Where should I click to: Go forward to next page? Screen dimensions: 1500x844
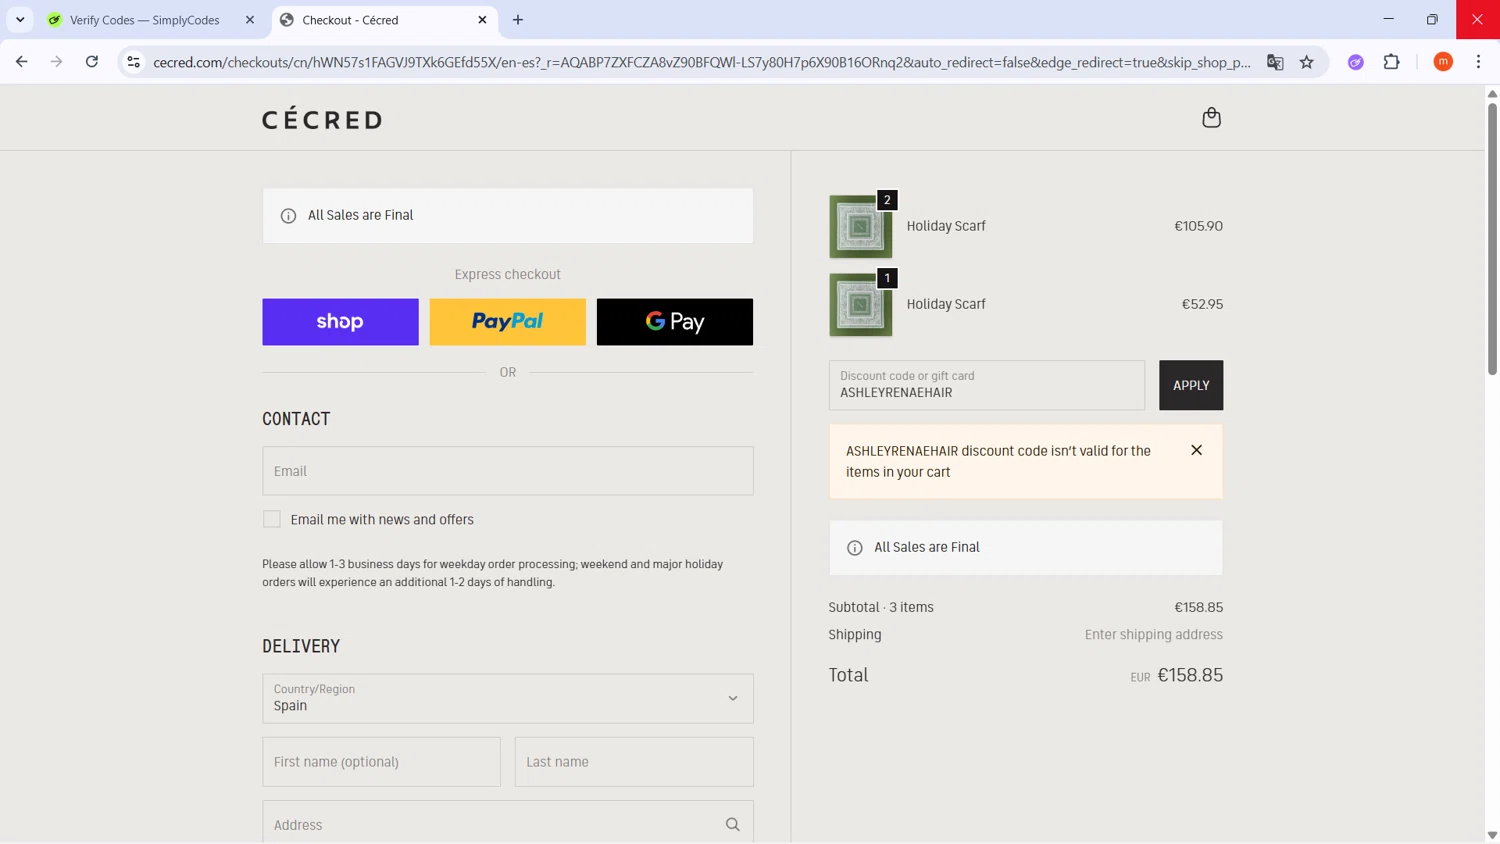pyautogui.click(x=57, y=62)
